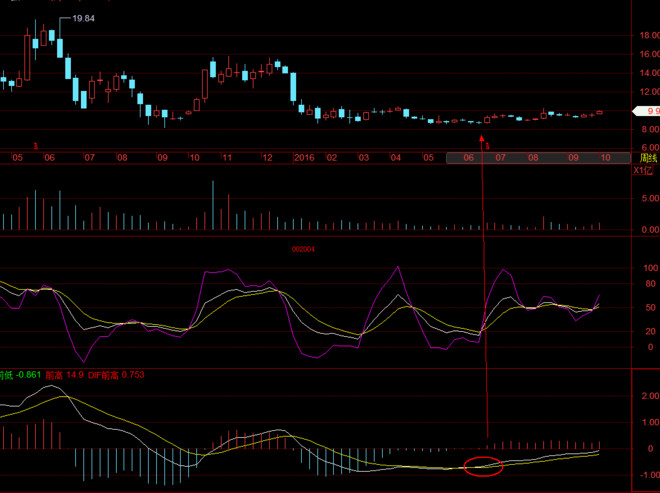Screen dimensions: 660x493
Task: Click the red ellipse on the MACD crossover
Action: pos(484,465)
